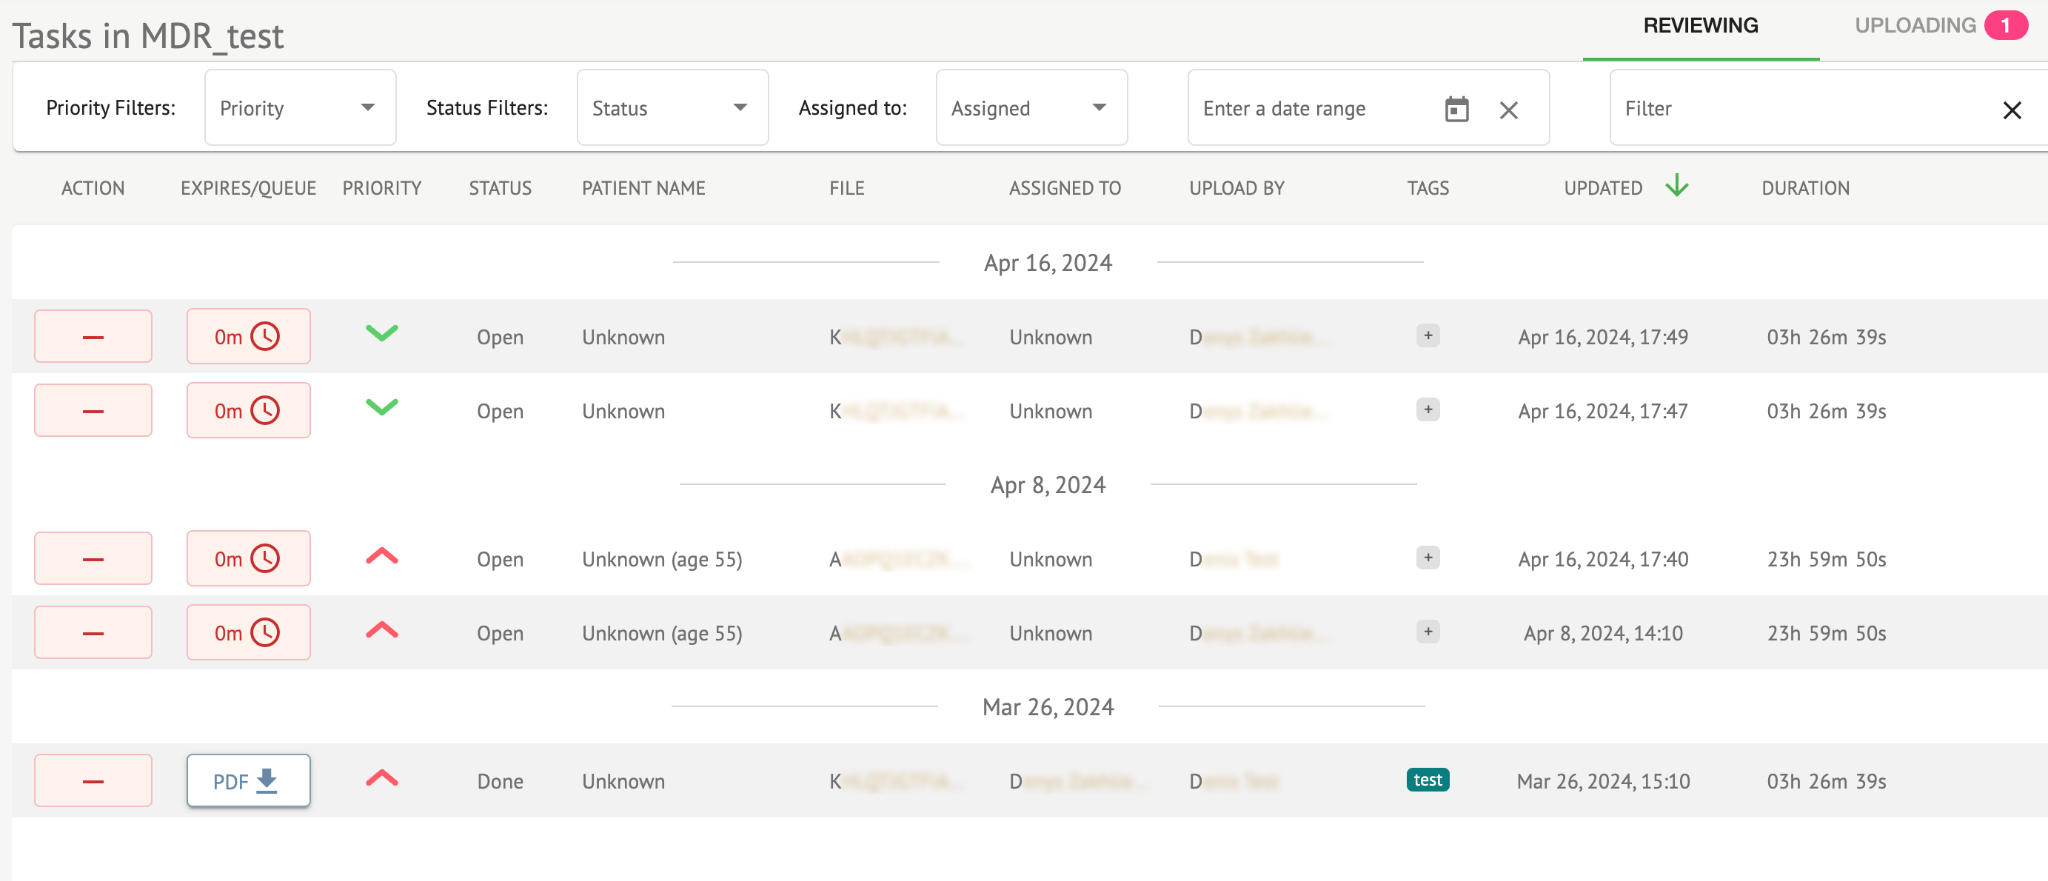Image resolution: width=2048 pixels, height=881 pixels.
Task: Open the Assigned to dropdown
Action: pos(1031,108)
